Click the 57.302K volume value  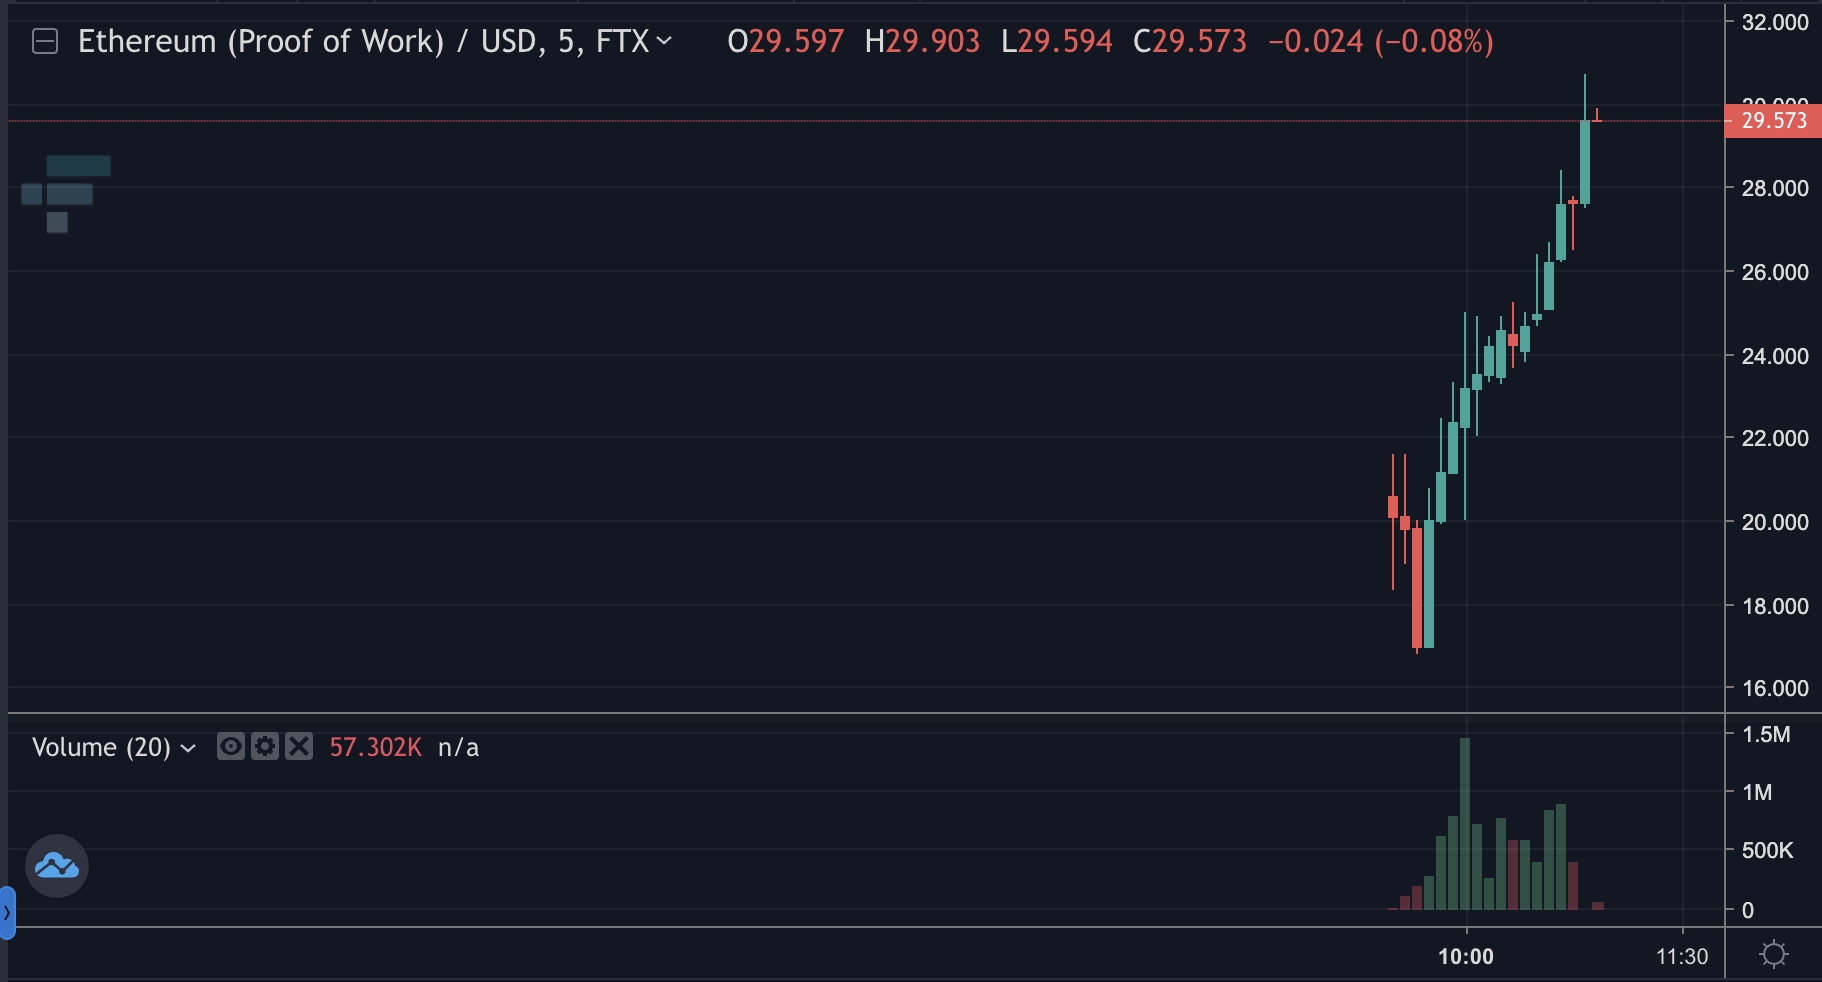(x=376, y=747)
